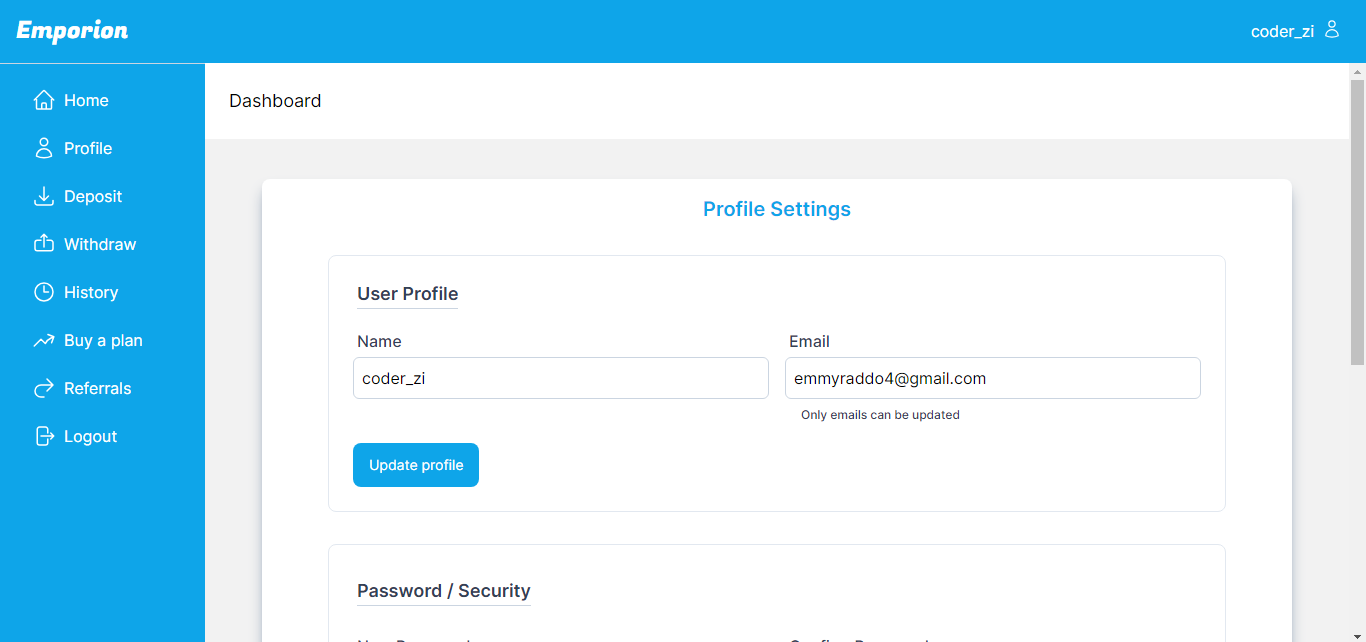Click the Logout door icon

(43, 436)
